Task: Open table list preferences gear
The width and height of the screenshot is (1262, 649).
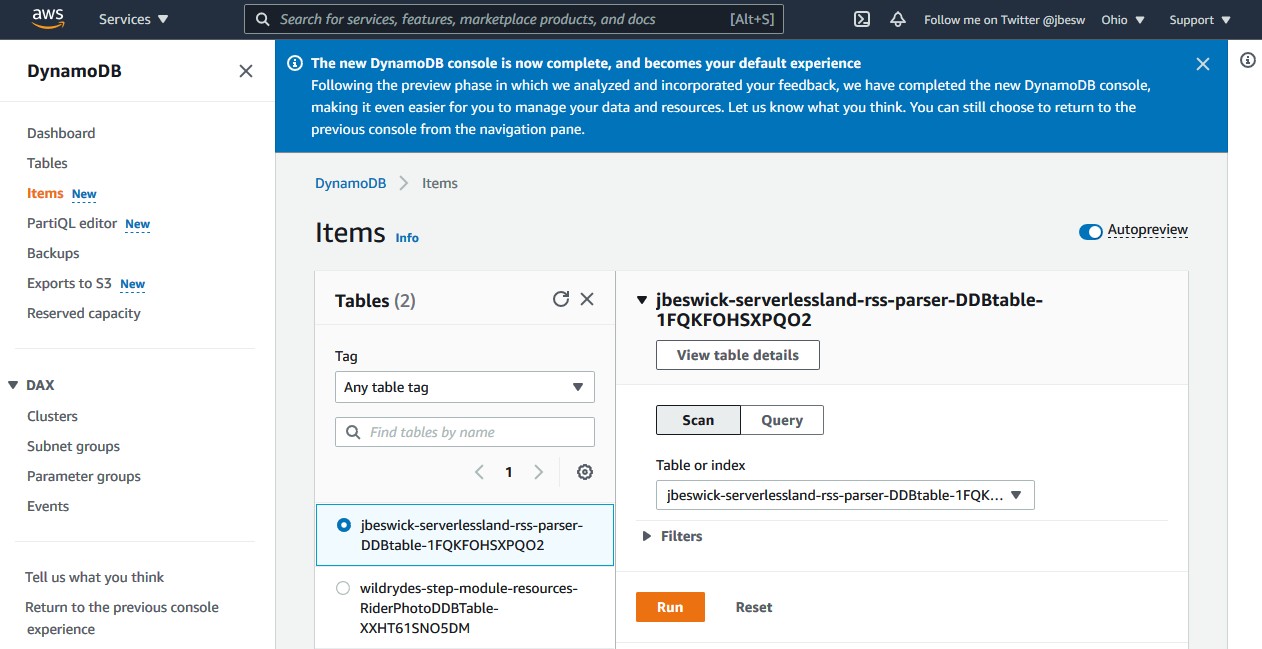Action: coord(585,472)
